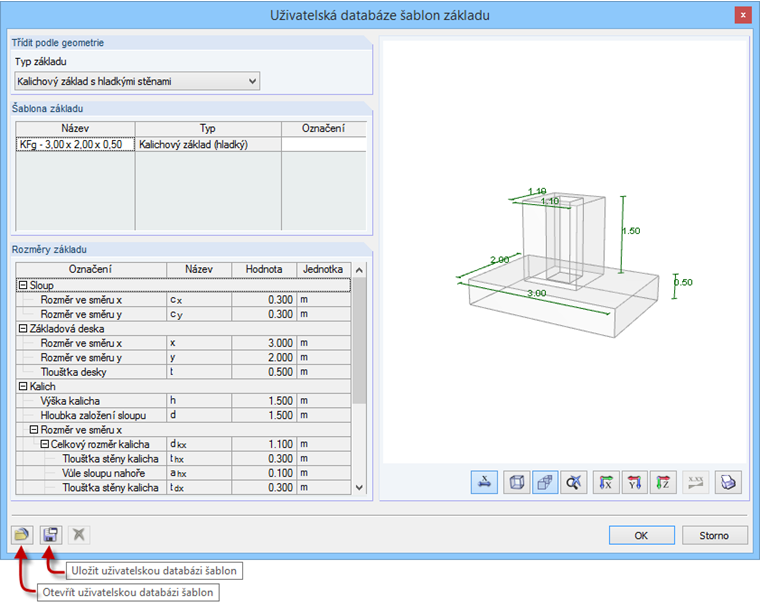Viewport: 760px width, 608px height.
Task: Edit the cx value 0.300
Action: point(264,300)
